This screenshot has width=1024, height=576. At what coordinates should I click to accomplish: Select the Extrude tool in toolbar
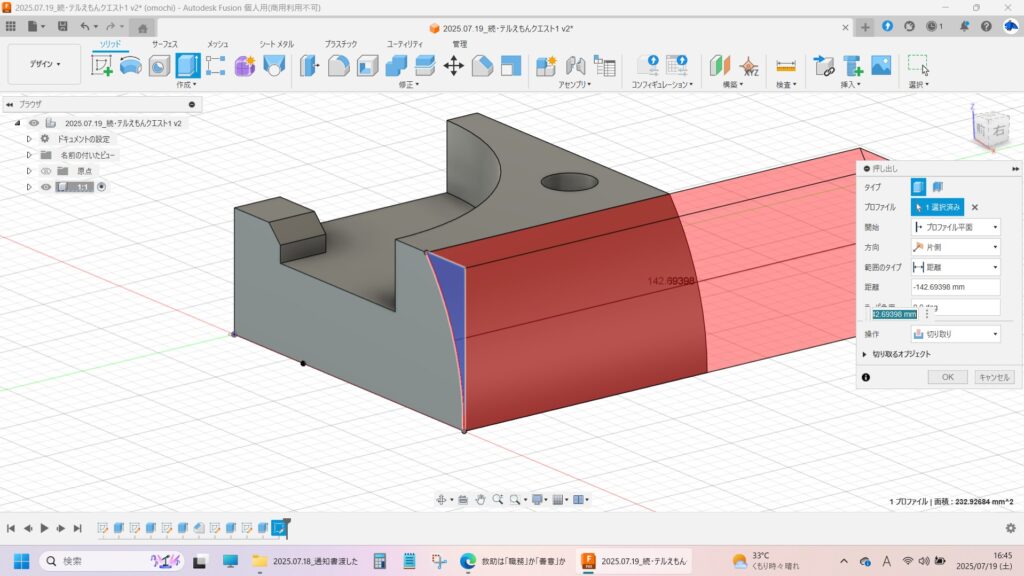(187, 66)
